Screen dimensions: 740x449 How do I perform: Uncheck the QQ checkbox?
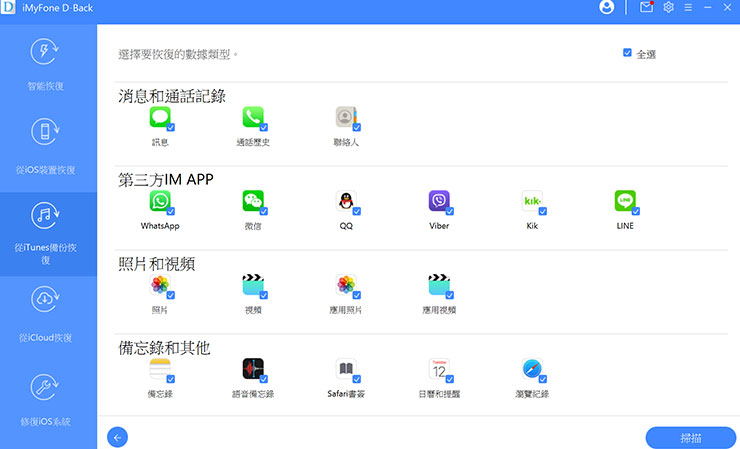[x=357, y=211]
